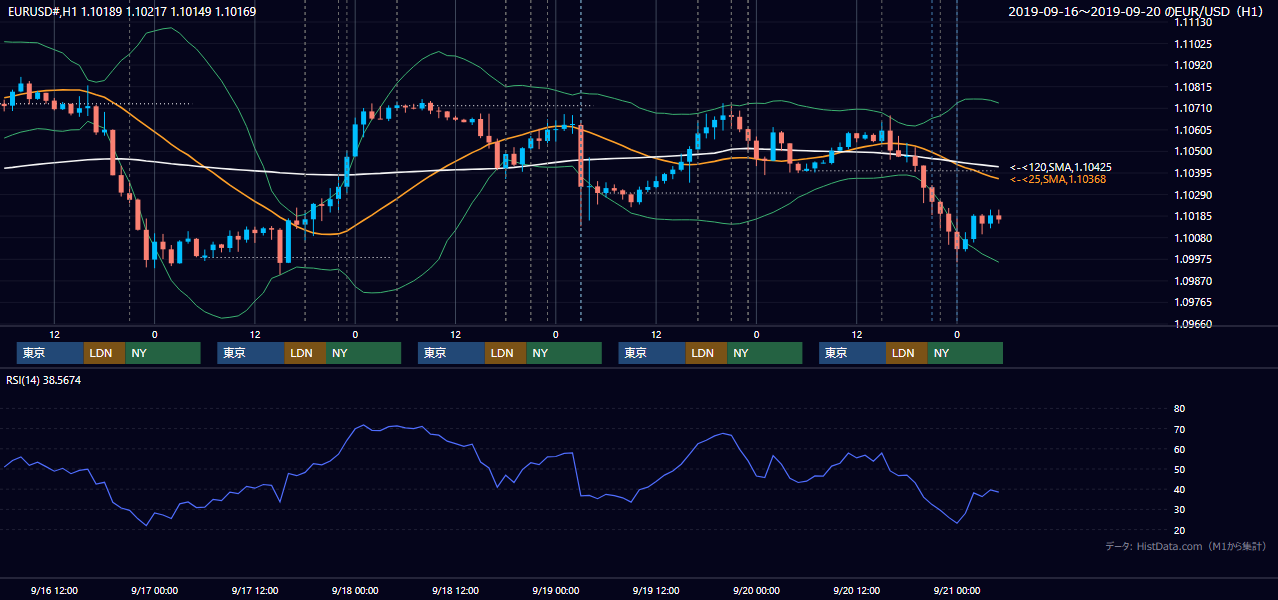Click price axis label 1.10920
The height and width of the screenshot is (600, 1278).
pos(1194,65)
